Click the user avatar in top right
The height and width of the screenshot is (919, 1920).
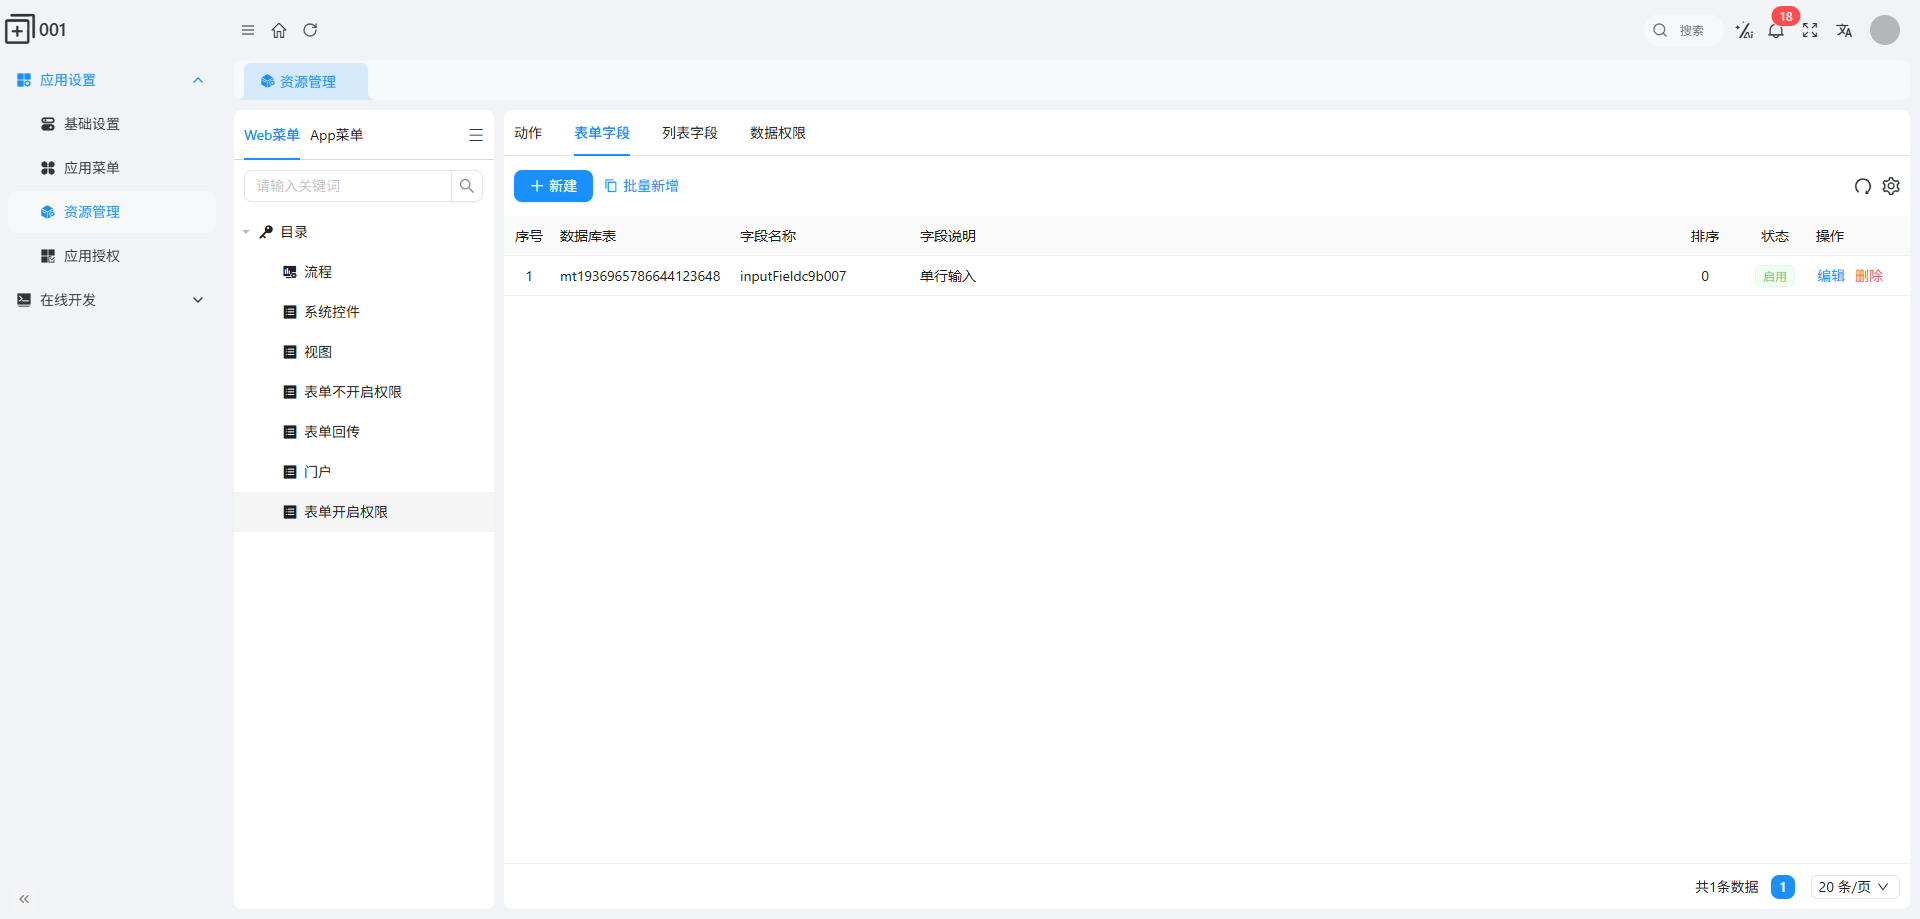[x=1885, y=30]
